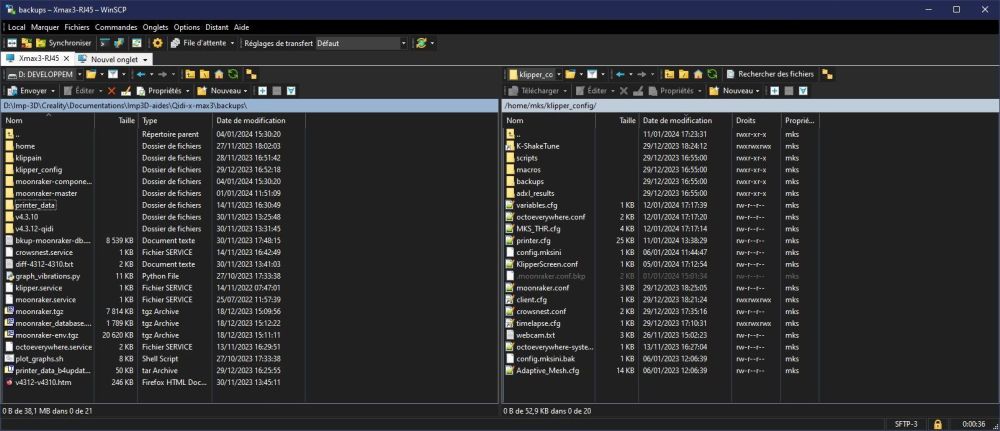Click the local panel filter icon
1000x431 pixels.
pos(112,75)
